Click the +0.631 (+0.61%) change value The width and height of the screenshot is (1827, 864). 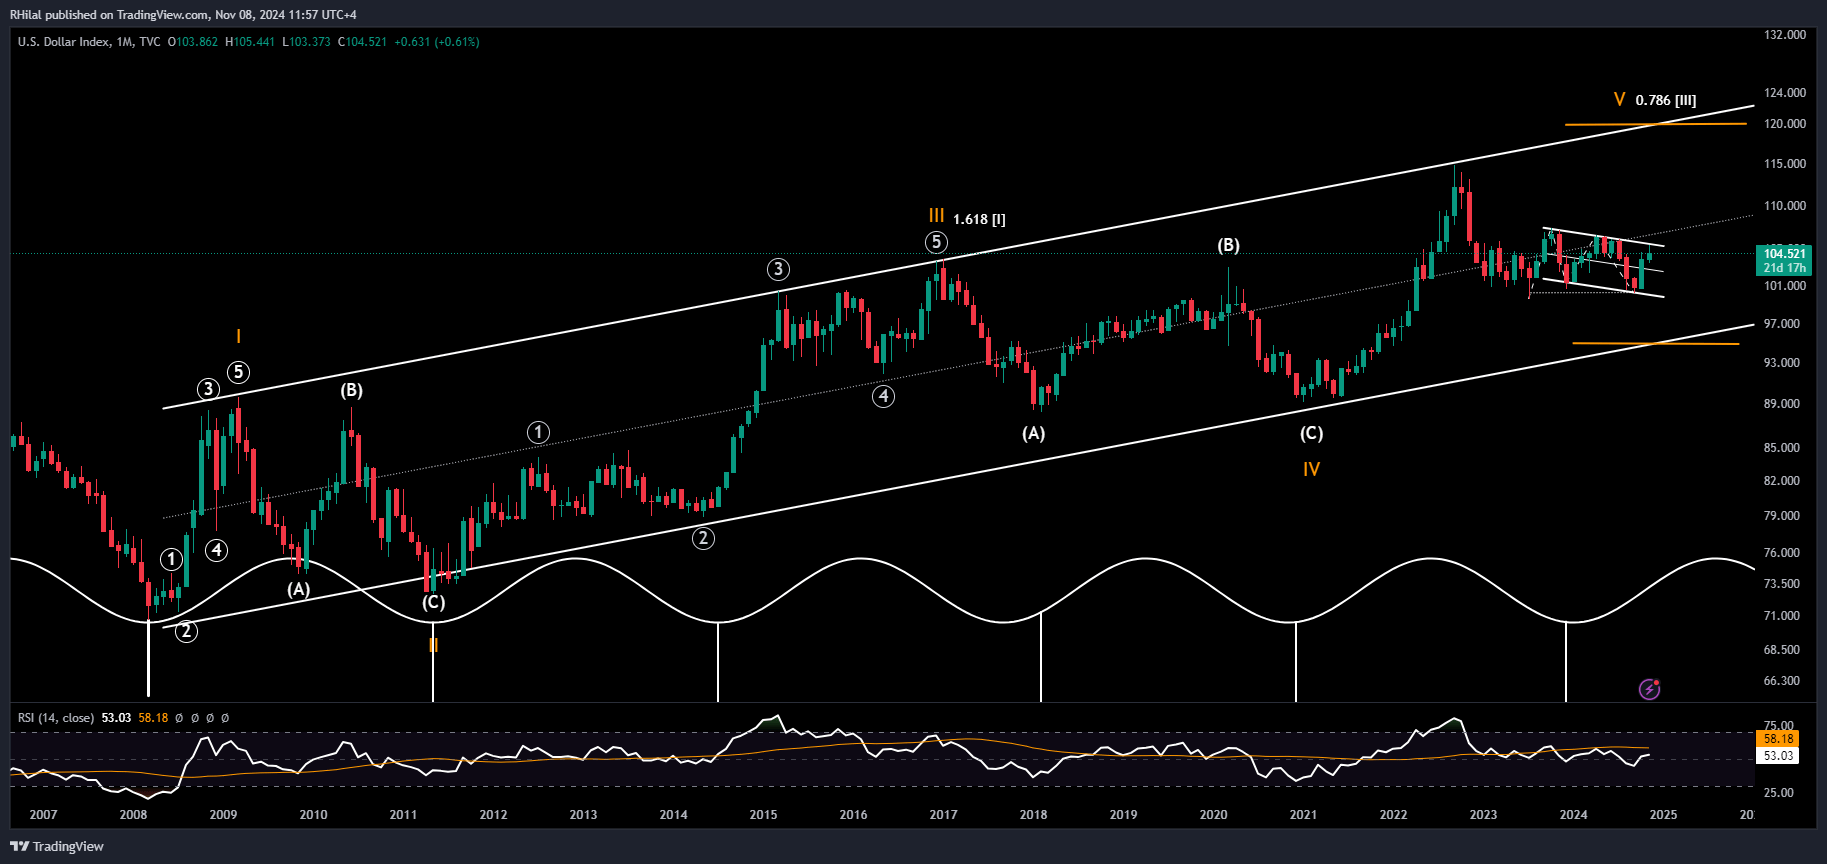coord(437,42)
